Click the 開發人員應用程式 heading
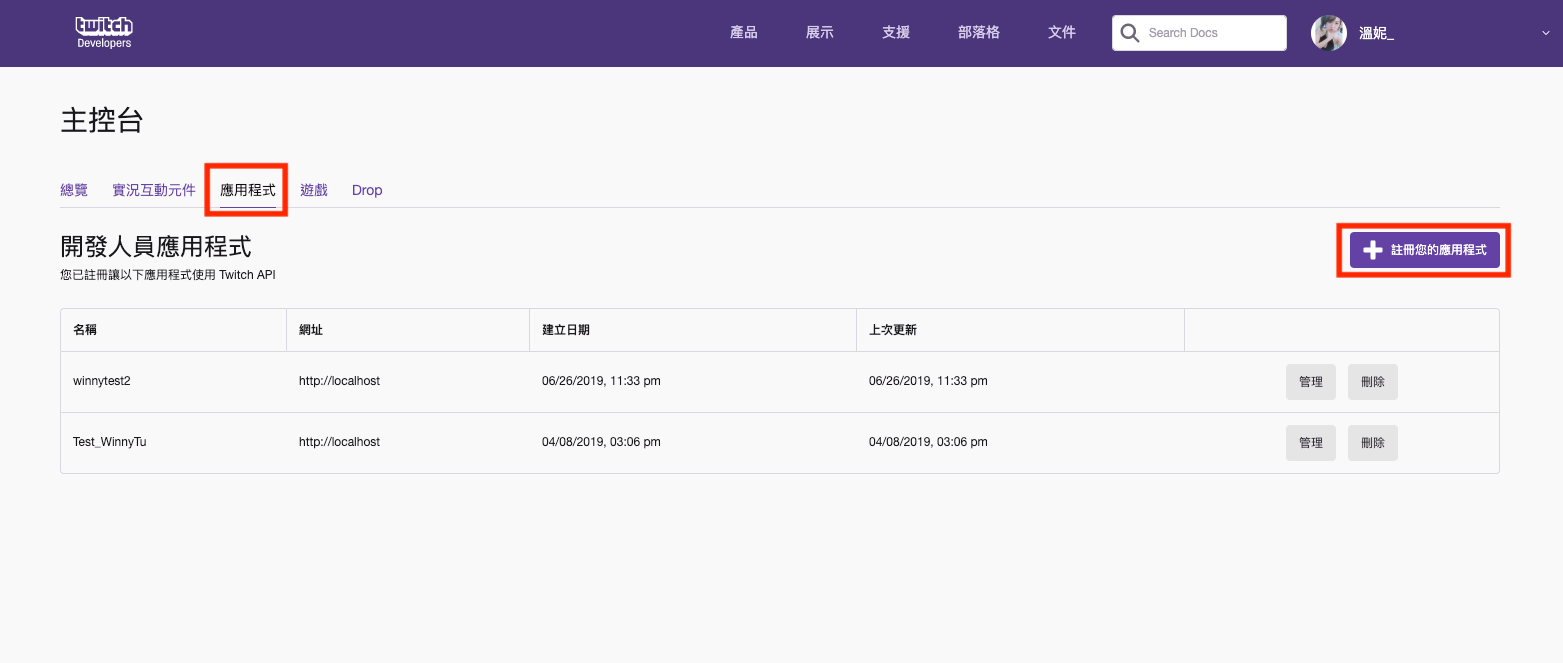This screenshot has width=1563, height=663. point(156,246)
